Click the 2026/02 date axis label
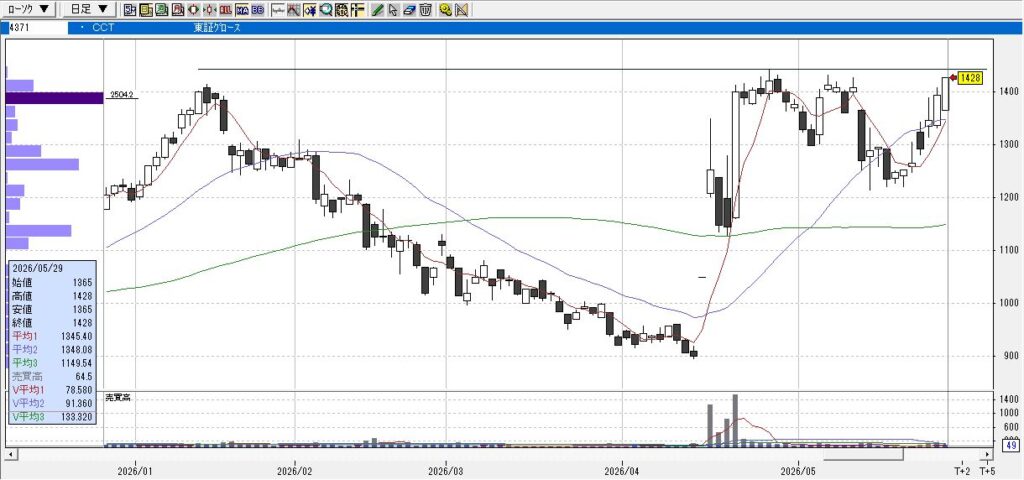 pos(295,470)
